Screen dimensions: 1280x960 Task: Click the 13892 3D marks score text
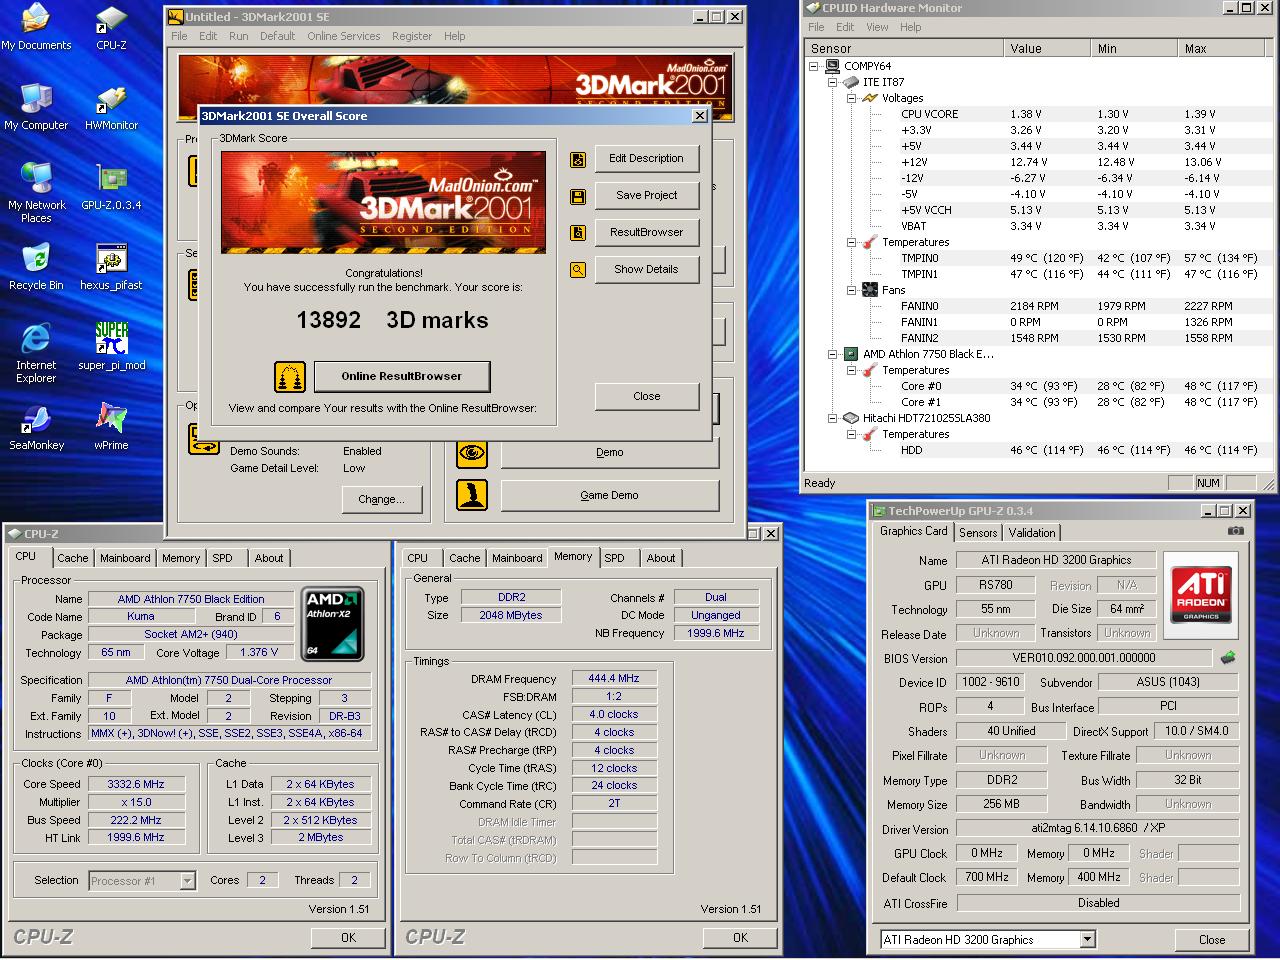click(392, 320)
